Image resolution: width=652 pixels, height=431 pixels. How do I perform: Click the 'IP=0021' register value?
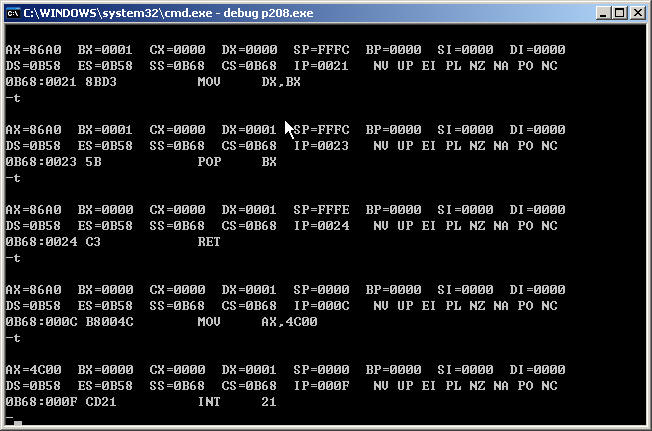pos(321,66)
